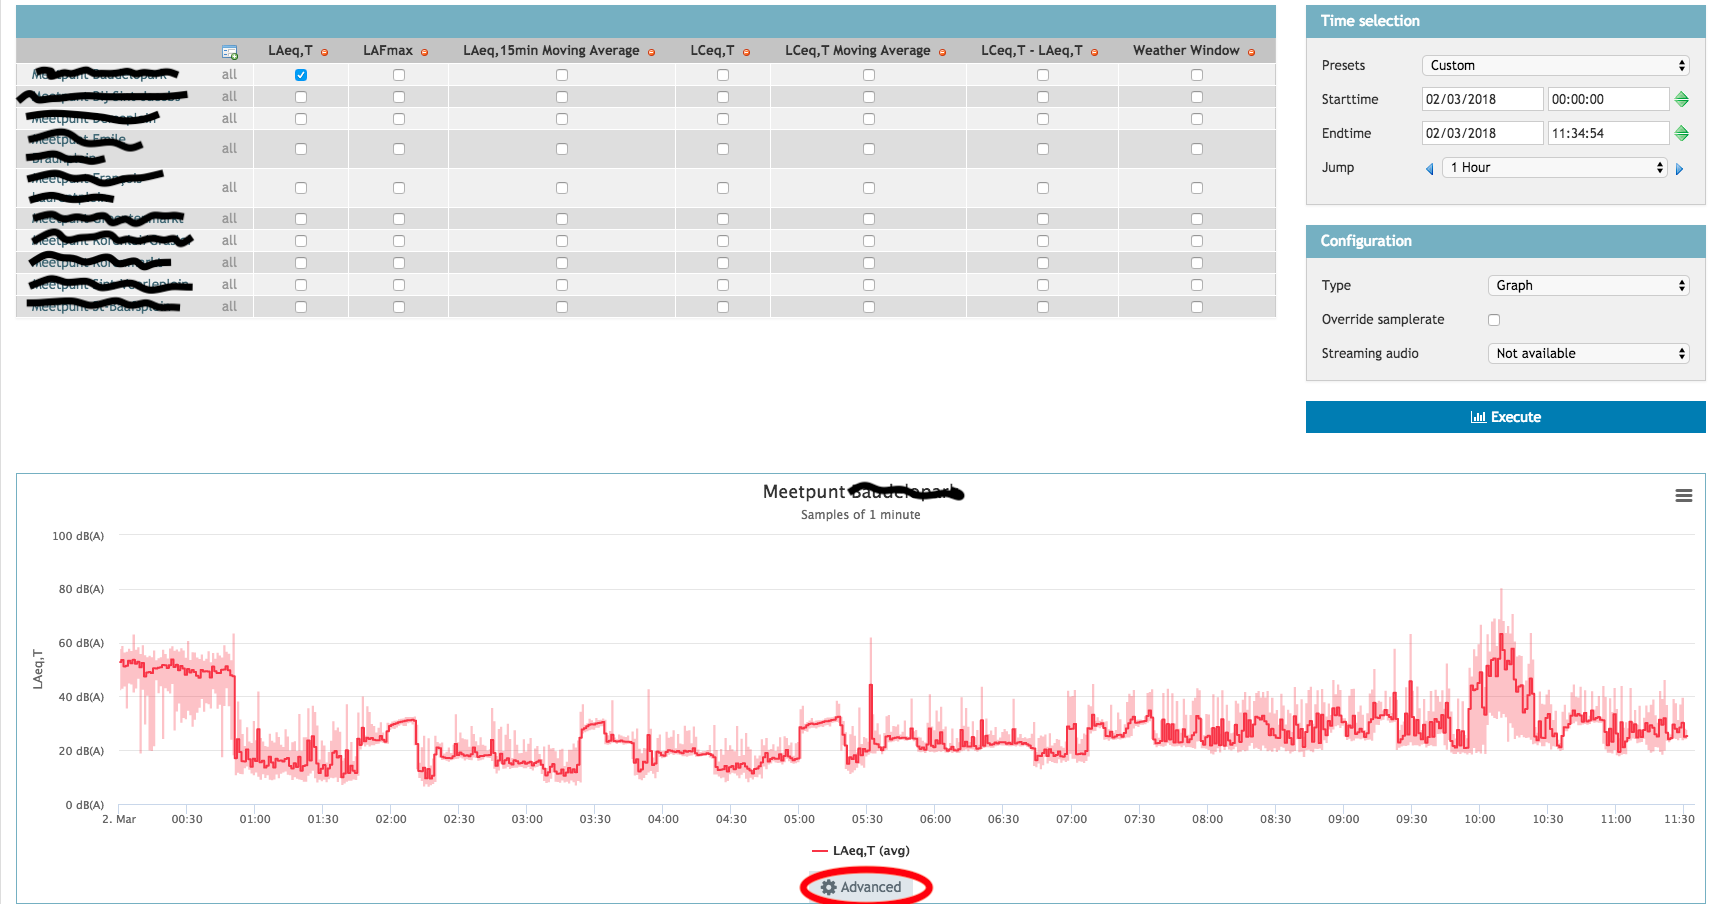The width and height of the screenshot is (1721, 904).
Task: Tick the first row's LAFmax checkbox
Action: pos(399,75)
